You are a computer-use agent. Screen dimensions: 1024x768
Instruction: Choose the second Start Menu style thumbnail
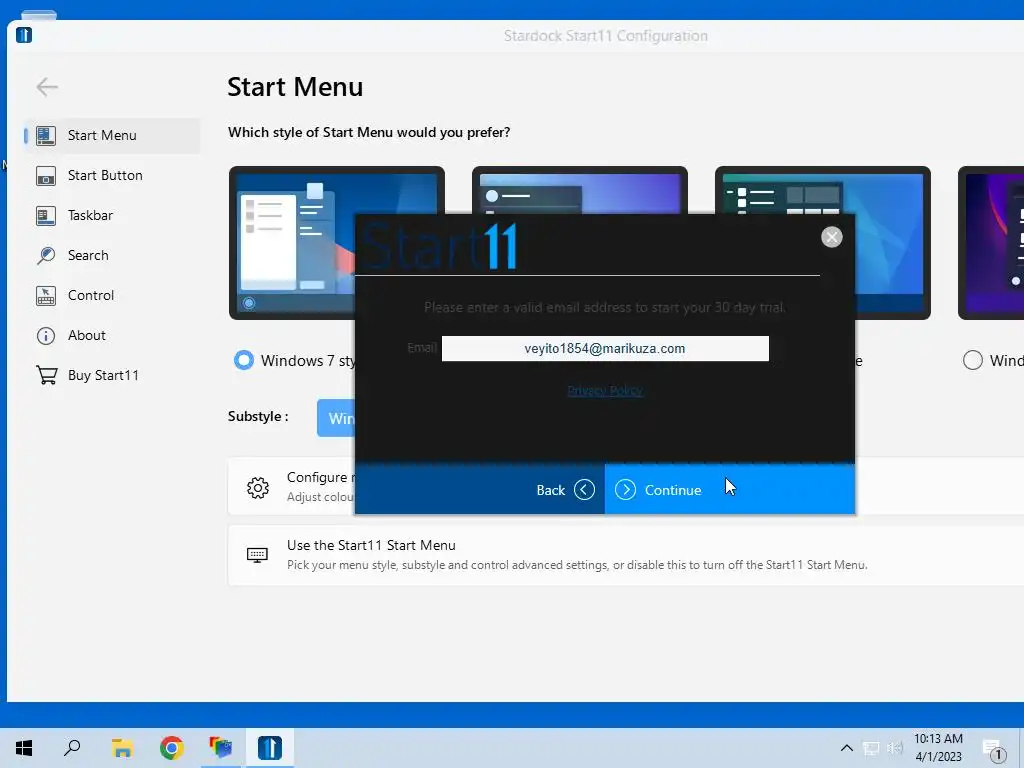[x=579, y=189]
